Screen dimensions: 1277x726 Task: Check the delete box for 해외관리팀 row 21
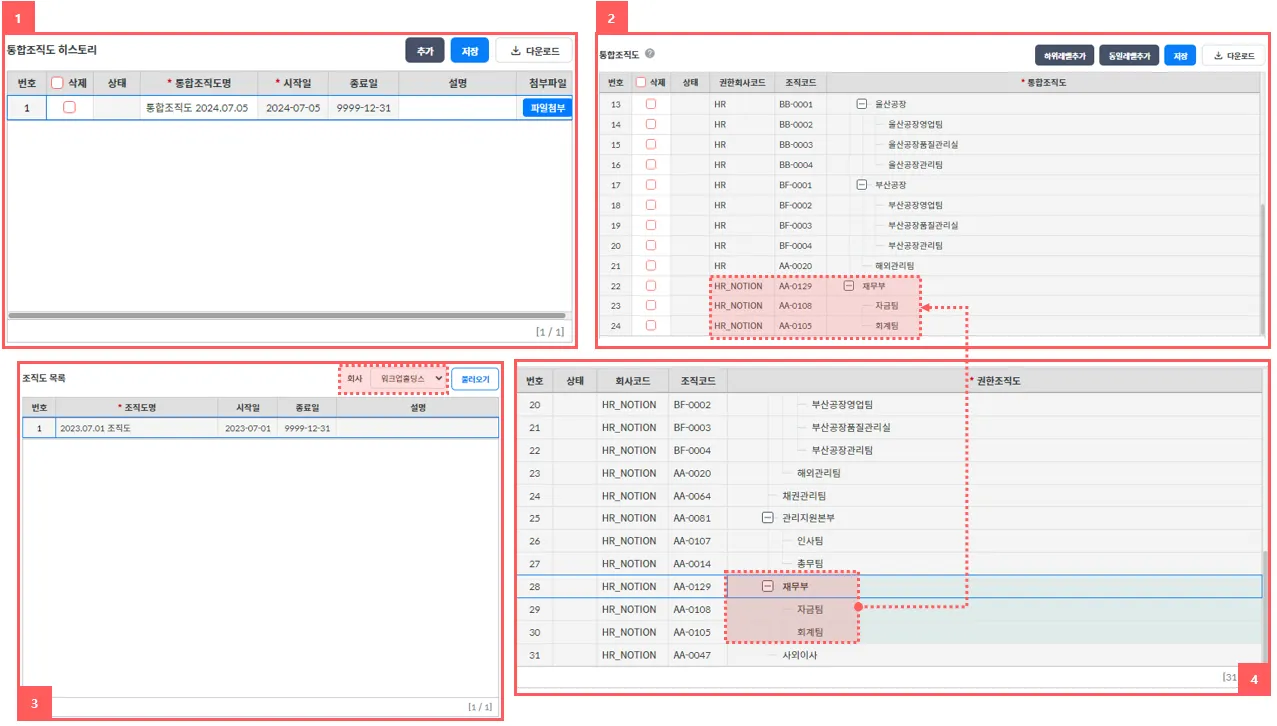point(651,265)
